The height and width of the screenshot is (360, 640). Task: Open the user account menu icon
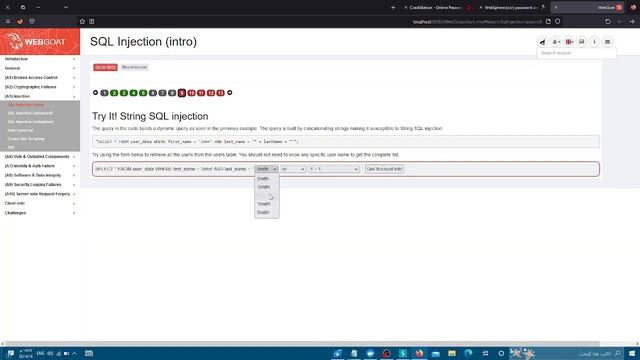[556, 42]
